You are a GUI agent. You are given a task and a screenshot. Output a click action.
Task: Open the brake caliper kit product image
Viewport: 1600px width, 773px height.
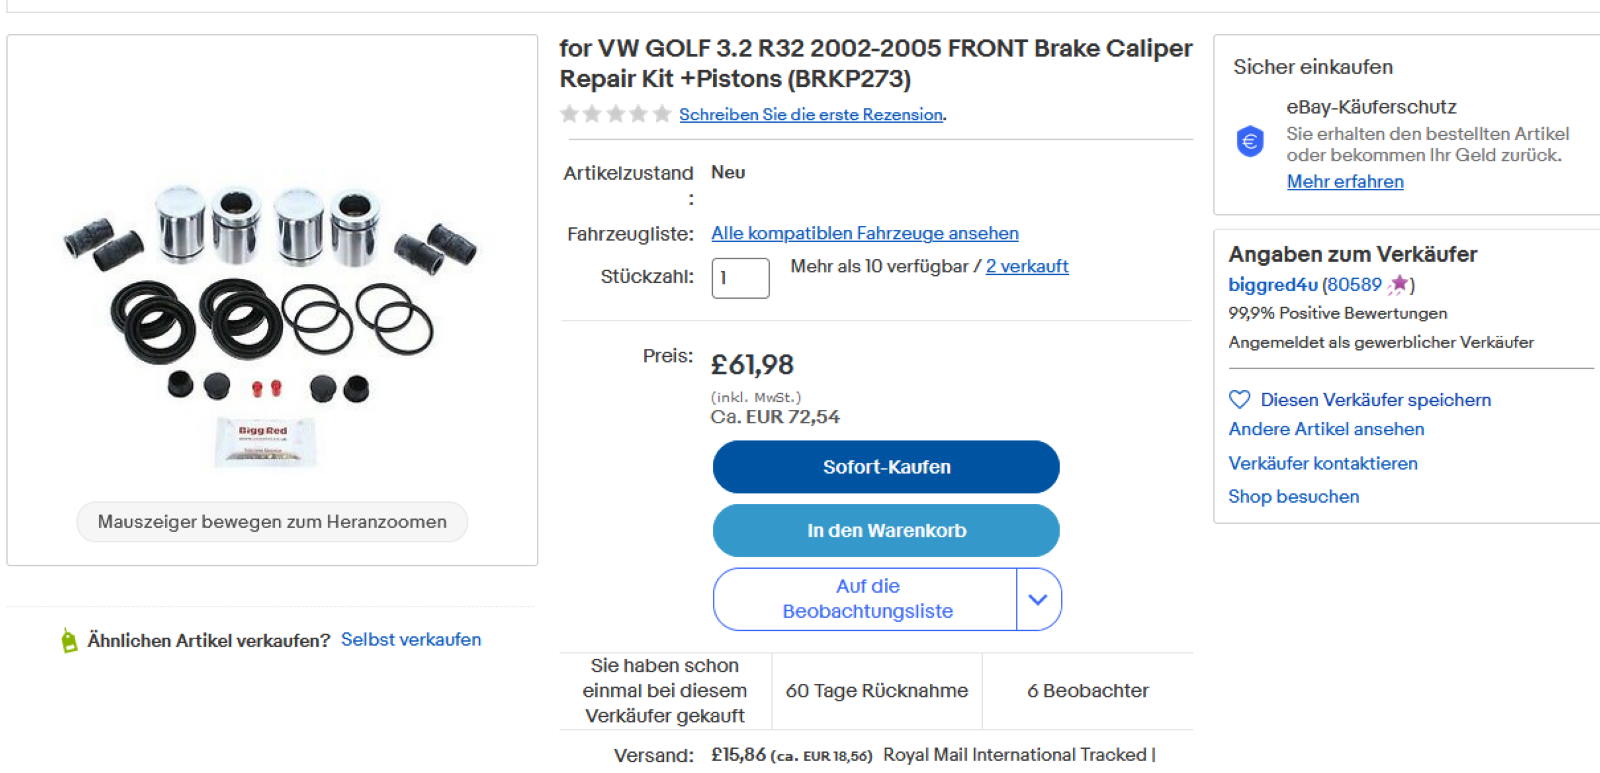271,318
